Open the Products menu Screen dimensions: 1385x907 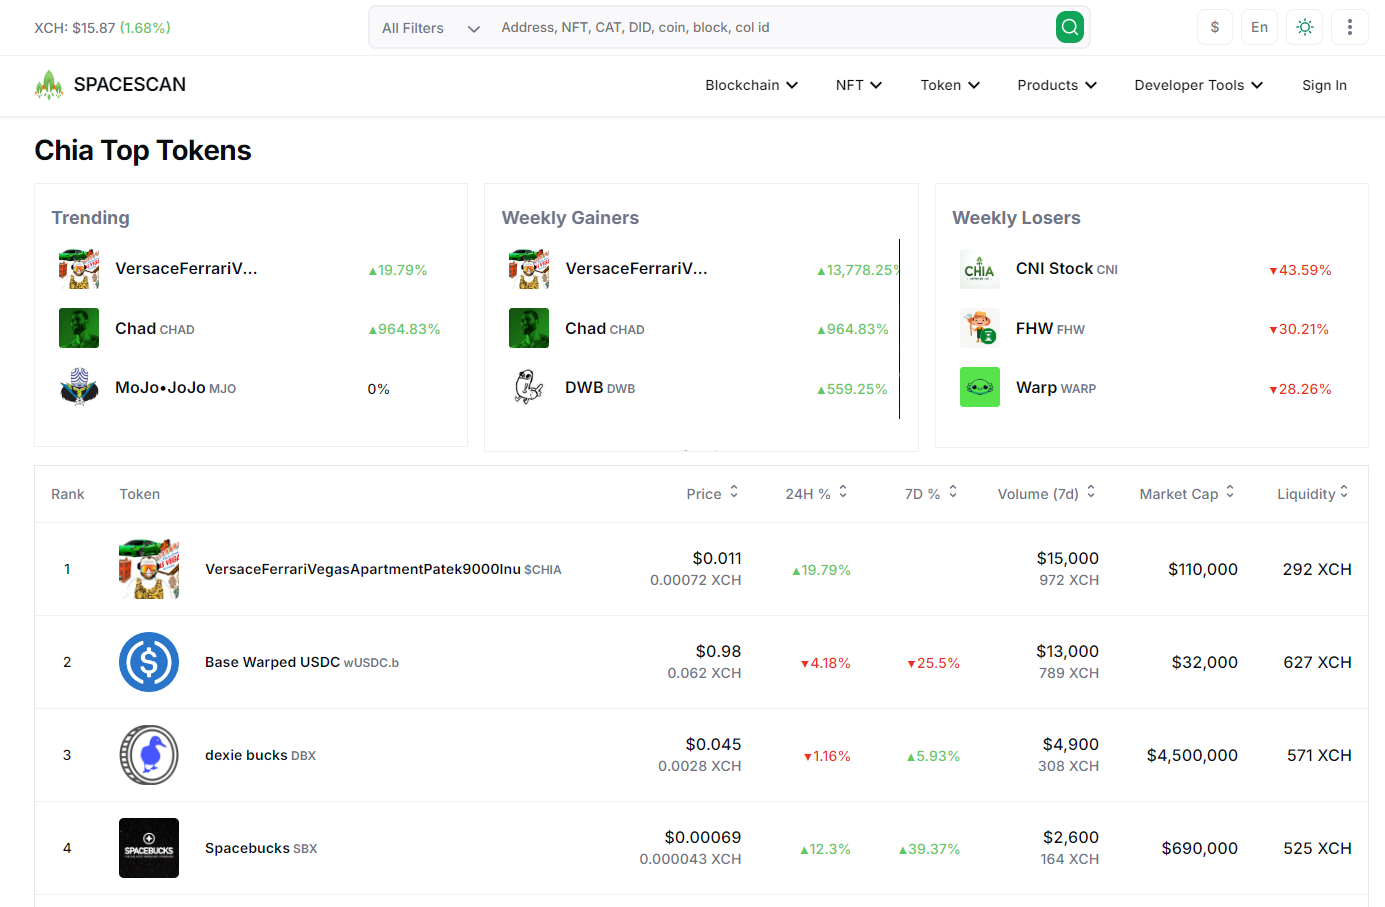tap(1057, 85)
